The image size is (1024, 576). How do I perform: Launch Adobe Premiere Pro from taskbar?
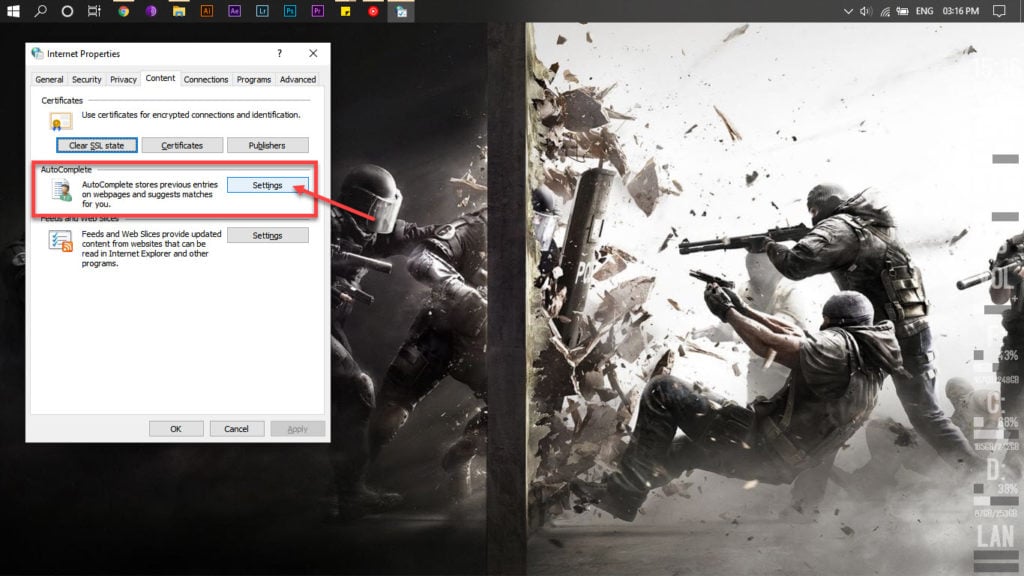pos(317,11)
